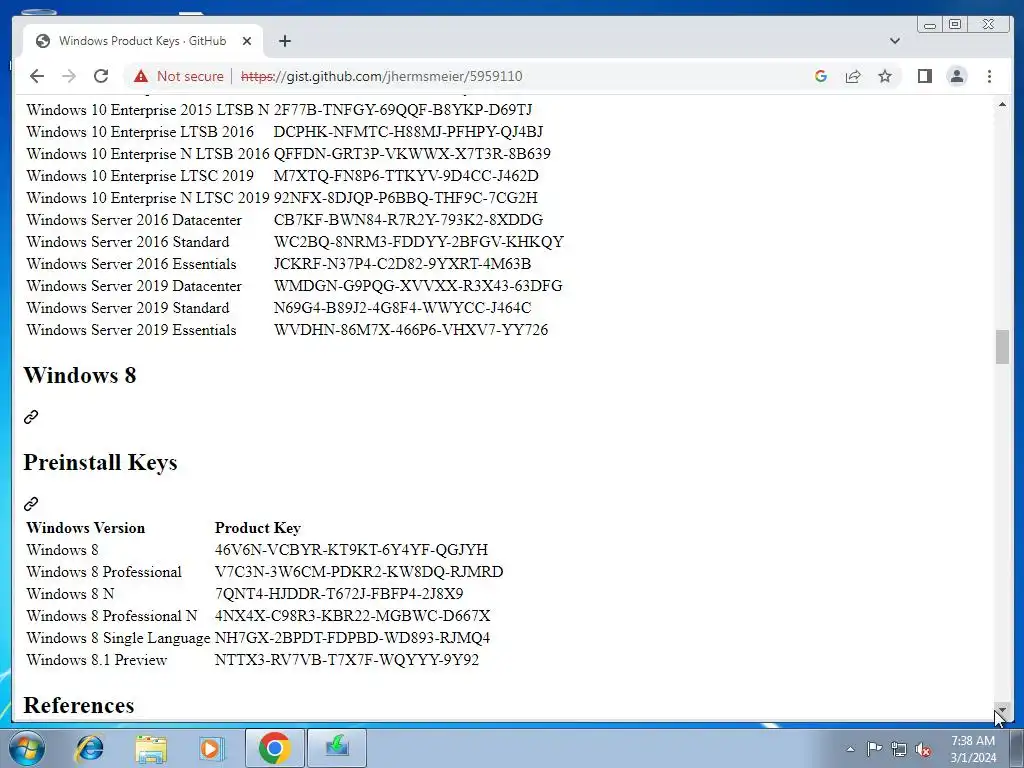Image resolution: width=1024 pixels, height=768 pixels.
Task: Click the Google icon in address bar
Action: tap(821, 76)
